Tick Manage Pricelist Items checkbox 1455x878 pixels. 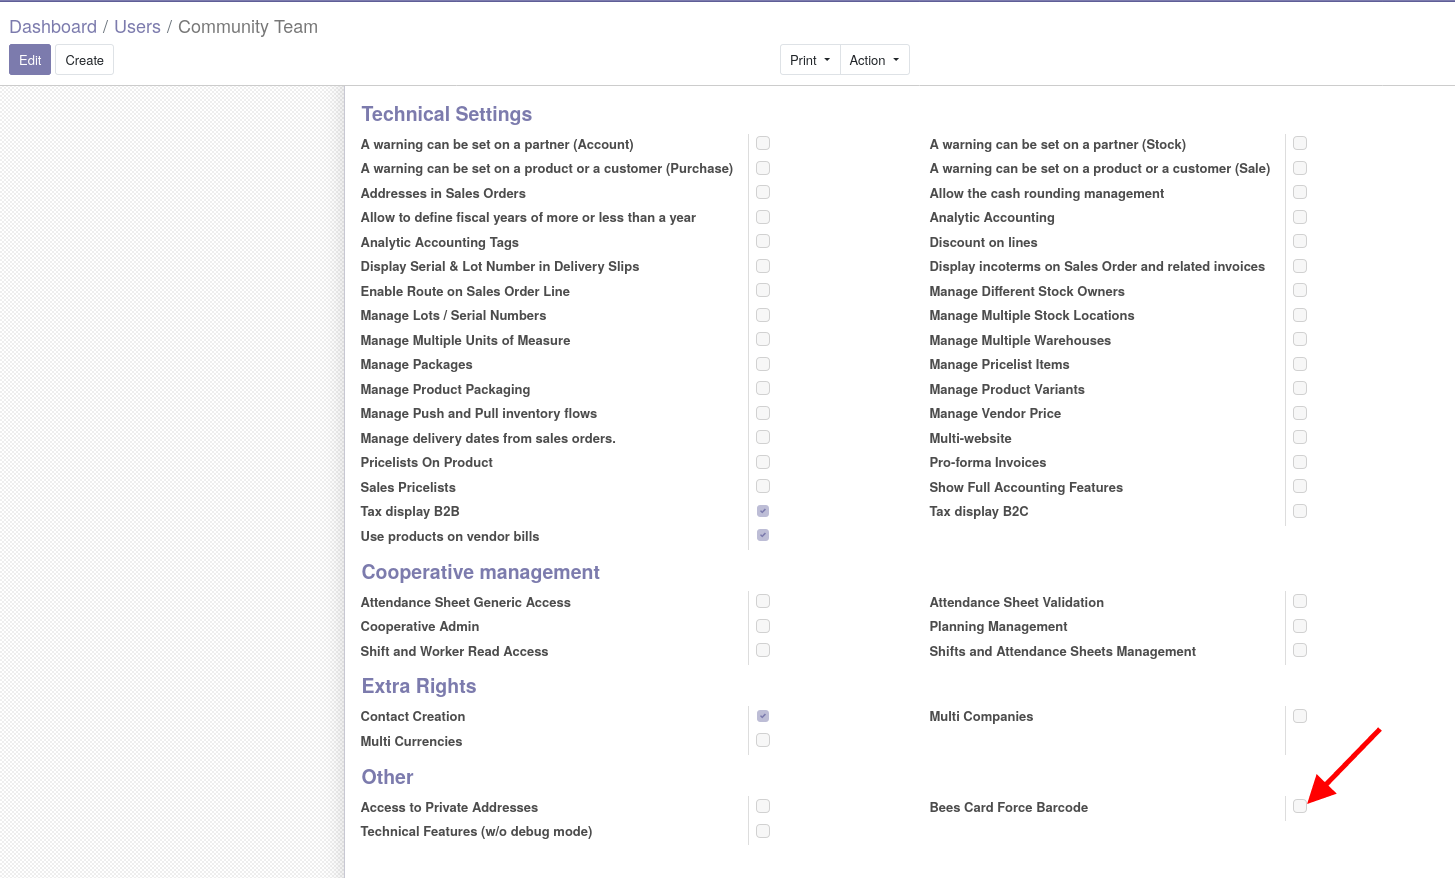(x=1300, y=364)
